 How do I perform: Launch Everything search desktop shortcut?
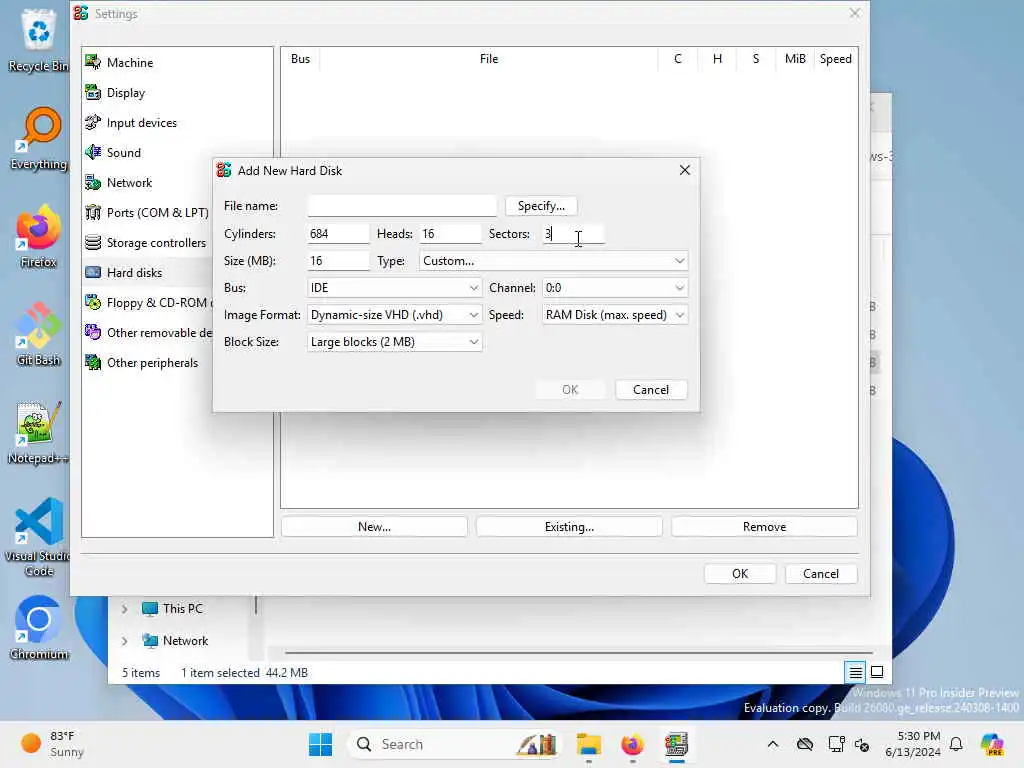tap(38, 138)
